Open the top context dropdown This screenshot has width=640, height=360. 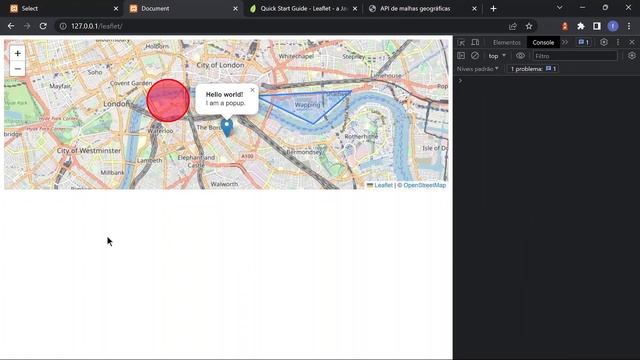pos(497,56)
